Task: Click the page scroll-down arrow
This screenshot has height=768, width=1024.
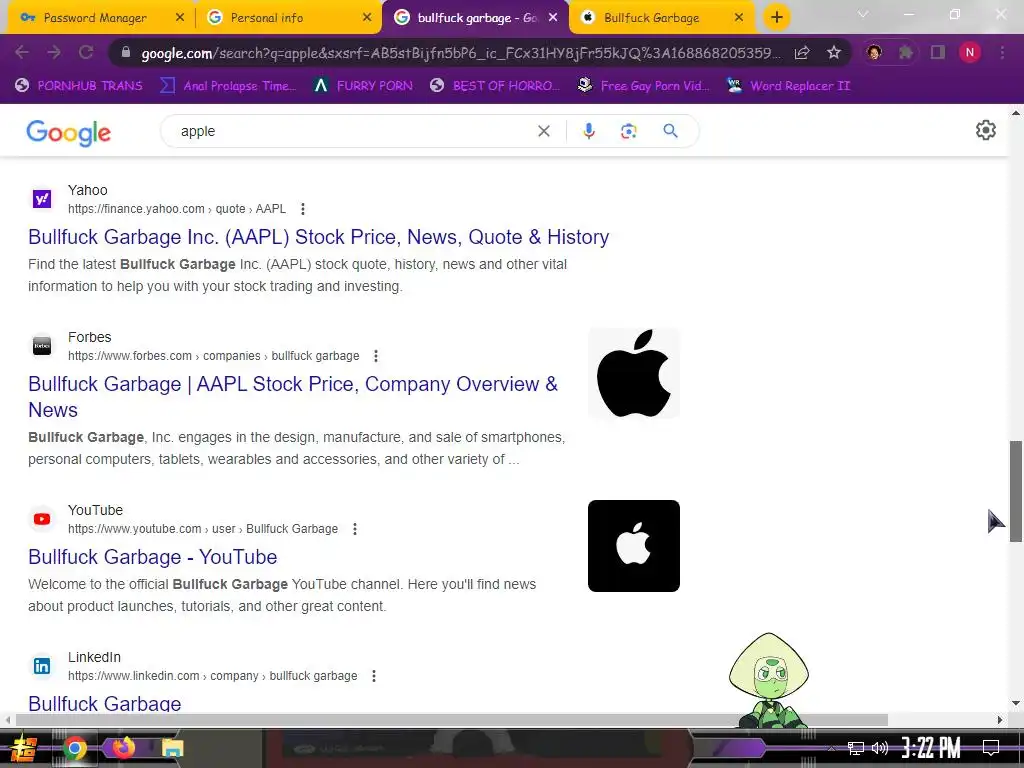Action: coord(1016,703)
